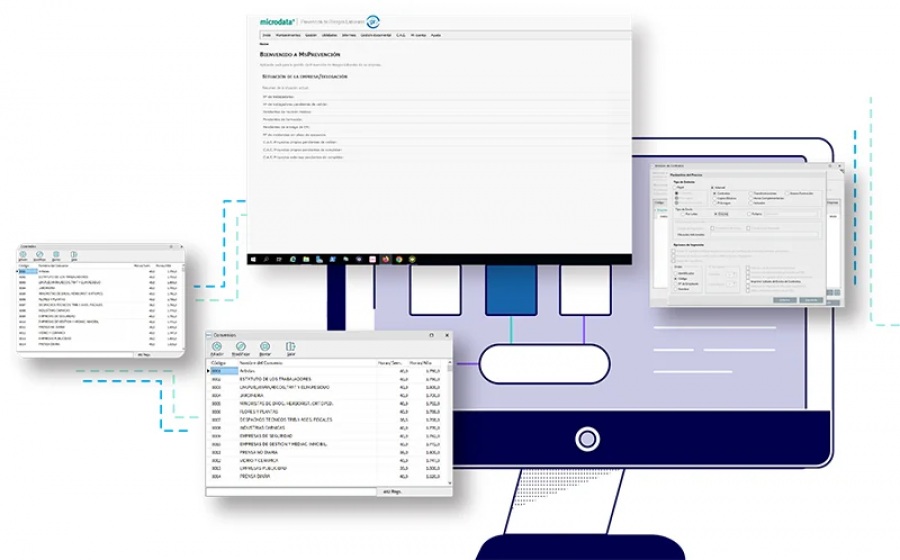Screen dimensions: 900x560
Task: Open Chrome from the Windows taskbar
Action: tap(398, 259)
